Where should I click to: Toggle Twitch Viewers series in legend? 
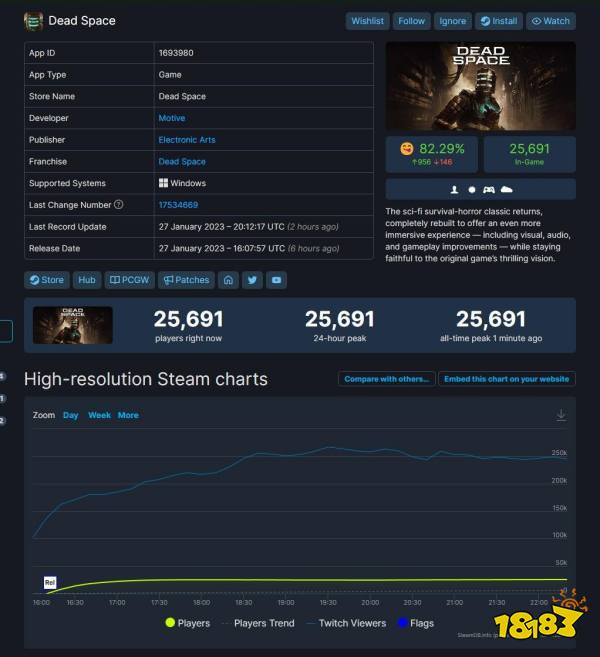point(347,623)
